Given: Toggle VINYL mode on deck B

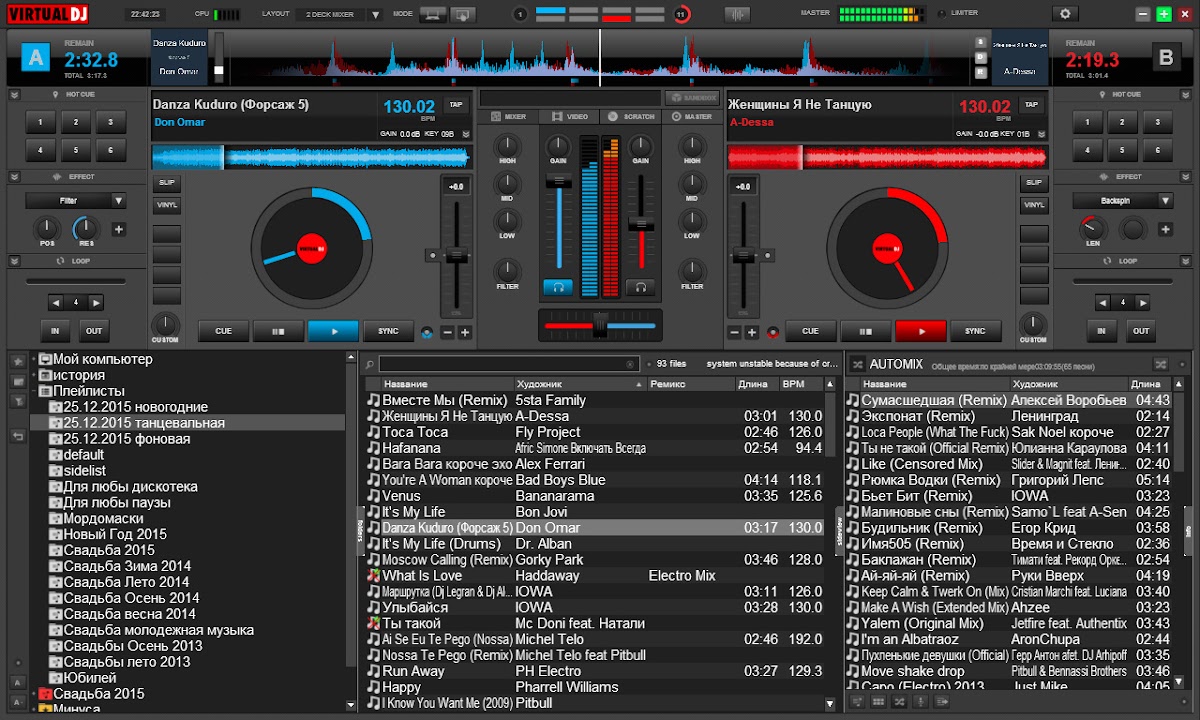Looking at the screenshot, I should [x=1034, y=205].
